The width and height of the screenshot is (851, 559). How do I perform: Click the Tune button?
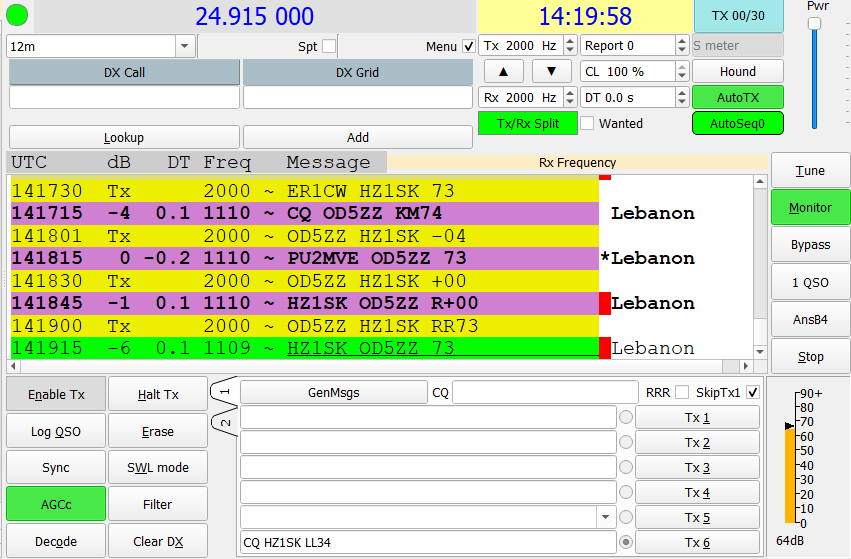pyautogui.click(x=810, y=170)
